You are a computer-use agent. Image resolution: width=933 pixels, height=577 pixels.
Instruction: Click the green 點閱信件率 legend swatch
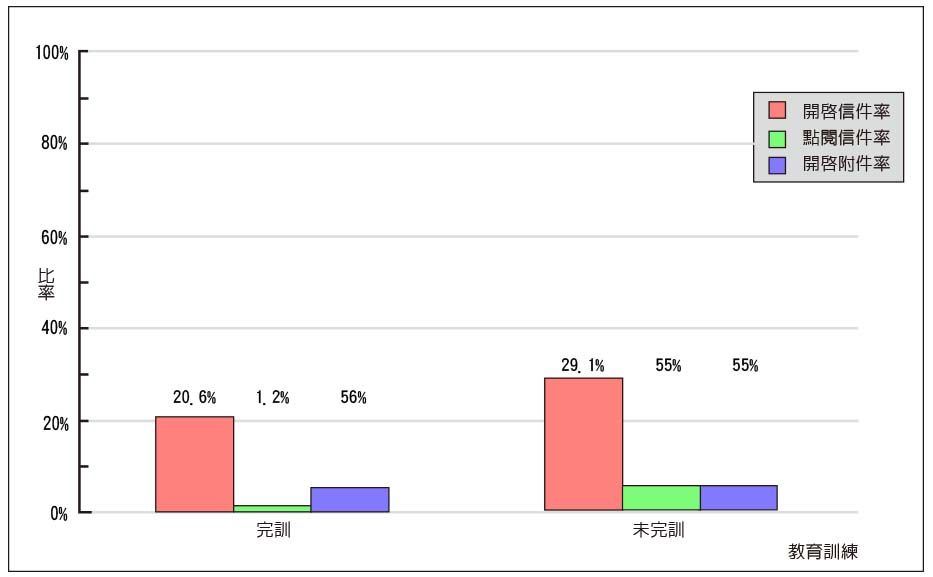[x=777, y=138]
